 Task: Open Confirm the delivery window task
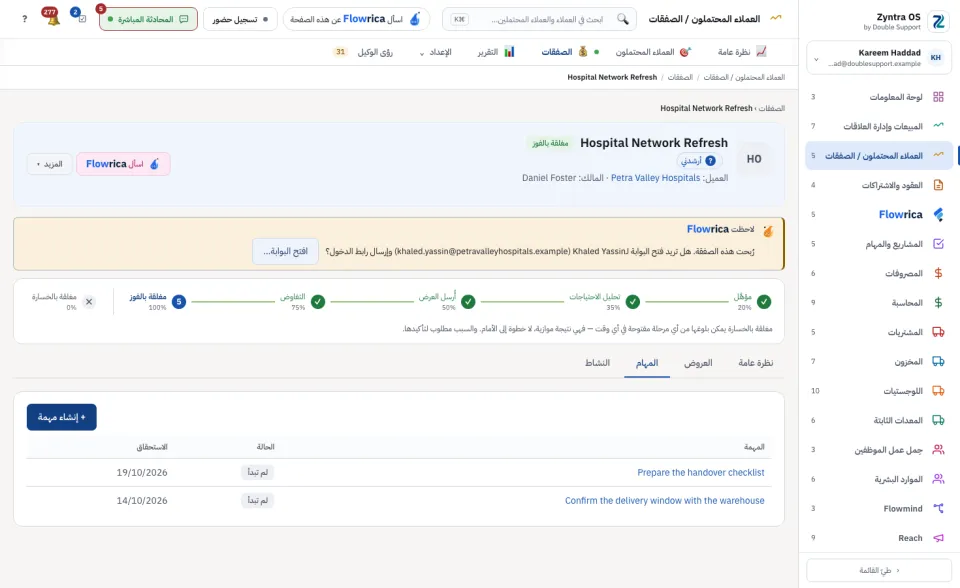pyautogui.click(x=664, y=500)
